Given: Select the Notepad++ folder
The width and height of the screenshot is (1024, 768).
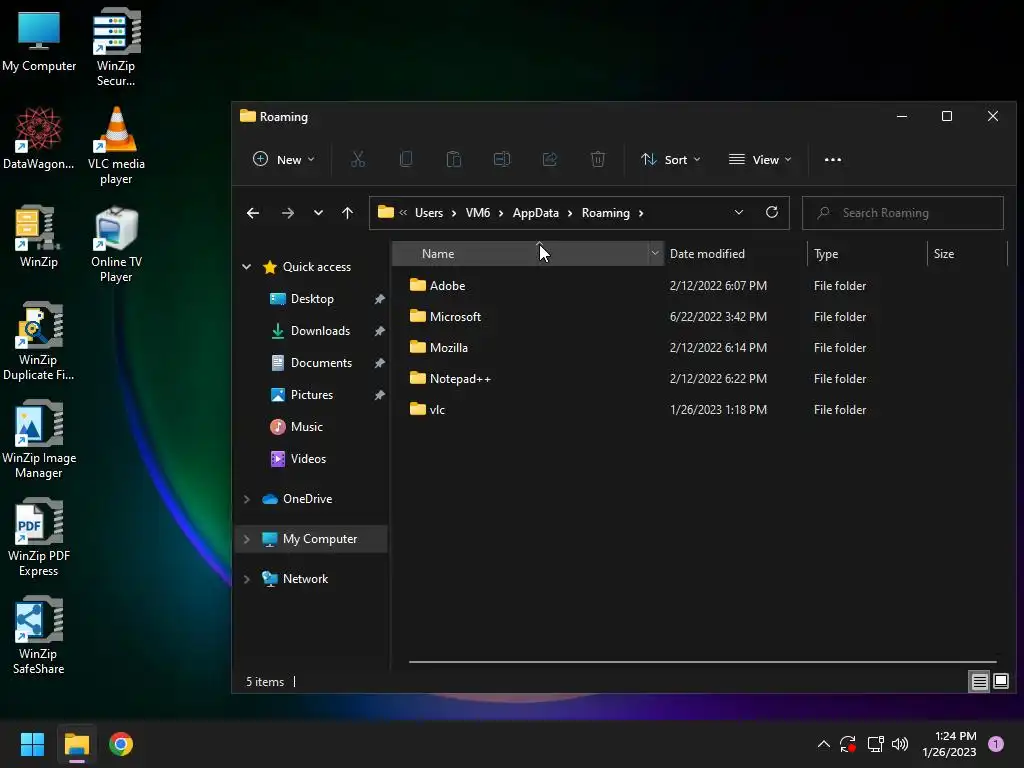Looking at the screenshot, I should (x=460, y=378).
